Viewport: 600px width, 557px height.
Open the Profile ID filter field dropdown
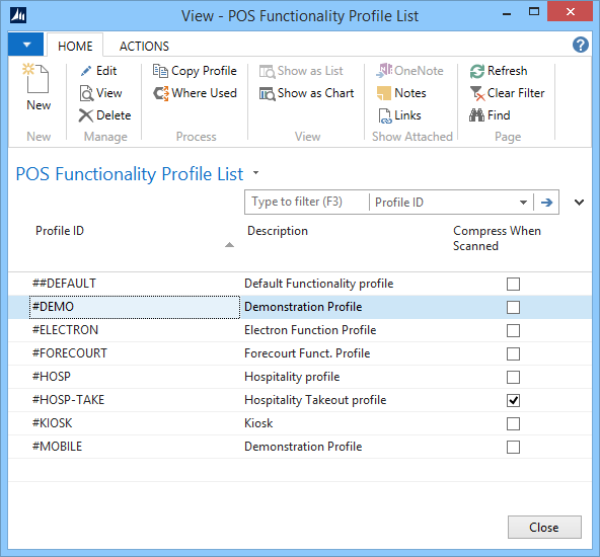(450, 202)
